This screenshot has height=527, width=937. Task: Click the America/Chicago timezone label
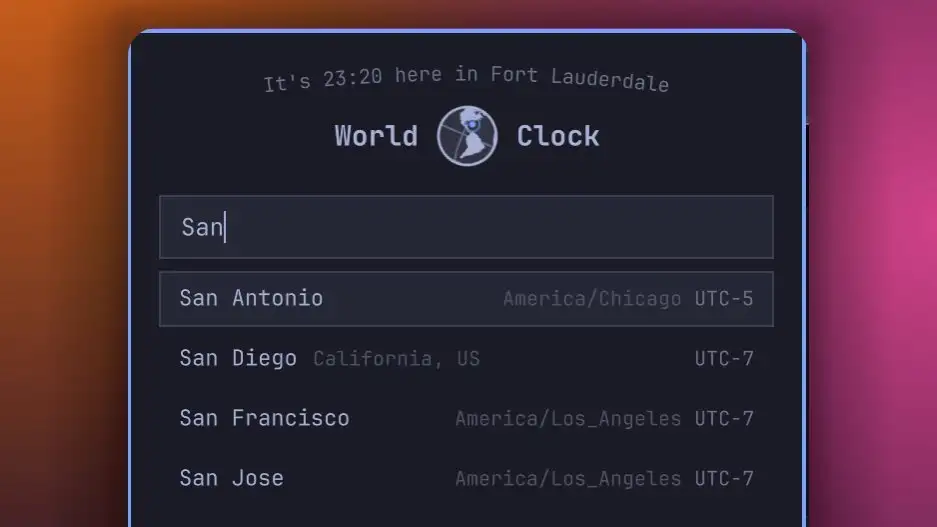[x=592, y=299]
